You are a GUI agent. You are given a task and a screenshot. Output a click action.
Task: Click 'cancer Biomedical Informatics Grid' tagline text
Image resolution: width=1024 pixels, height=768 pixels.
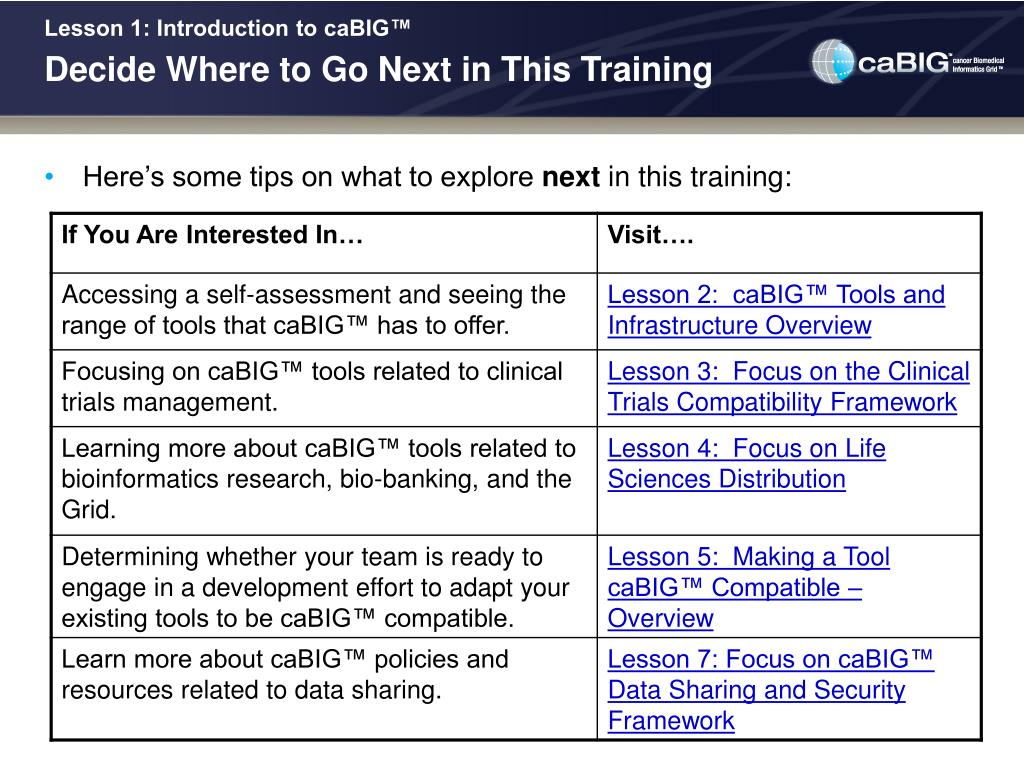[x=978, y=64]
